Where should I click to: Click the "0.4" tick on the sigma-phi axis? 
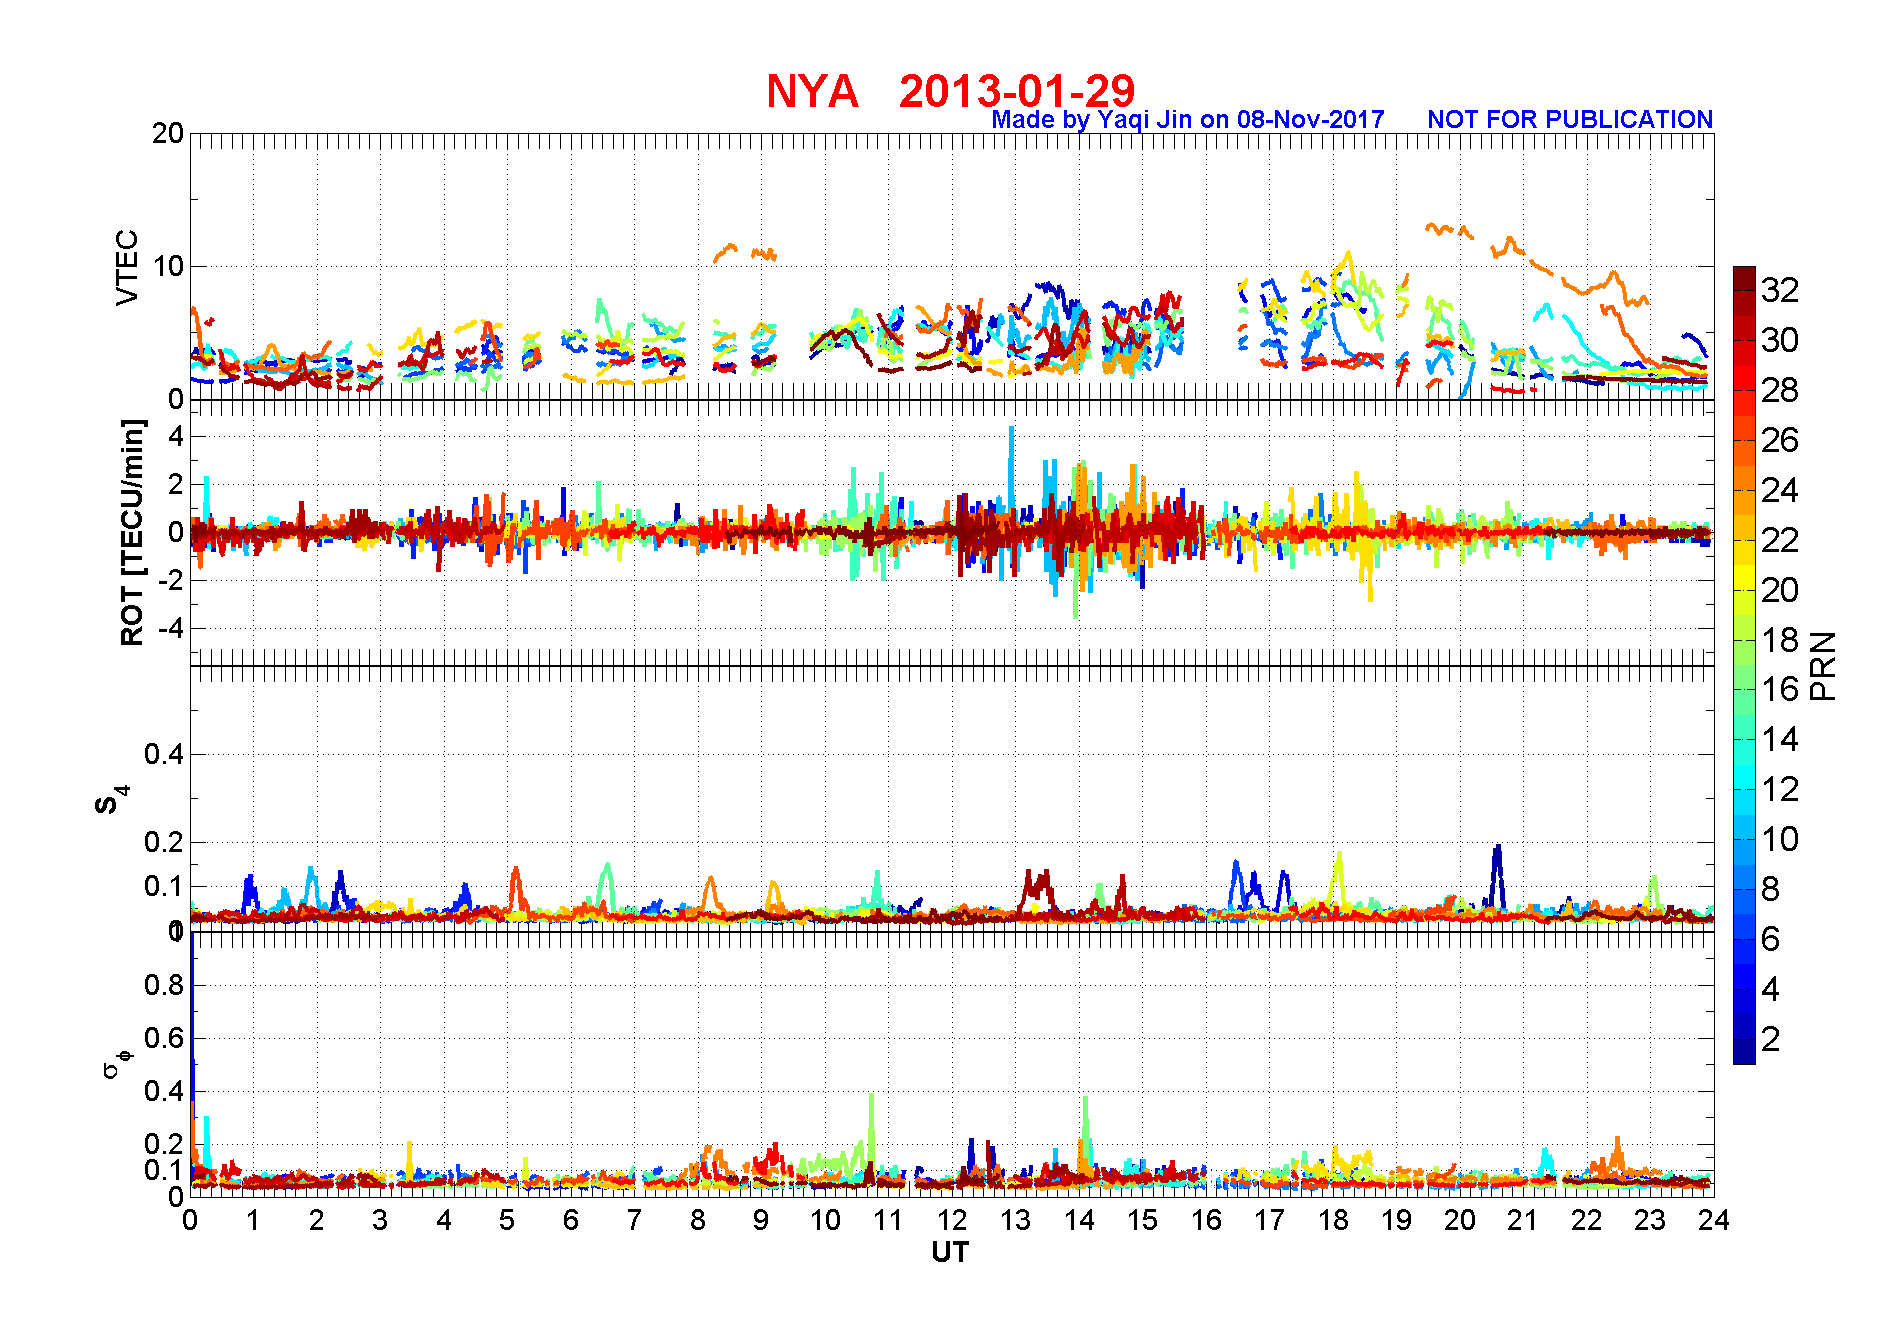click(164, 1091)
